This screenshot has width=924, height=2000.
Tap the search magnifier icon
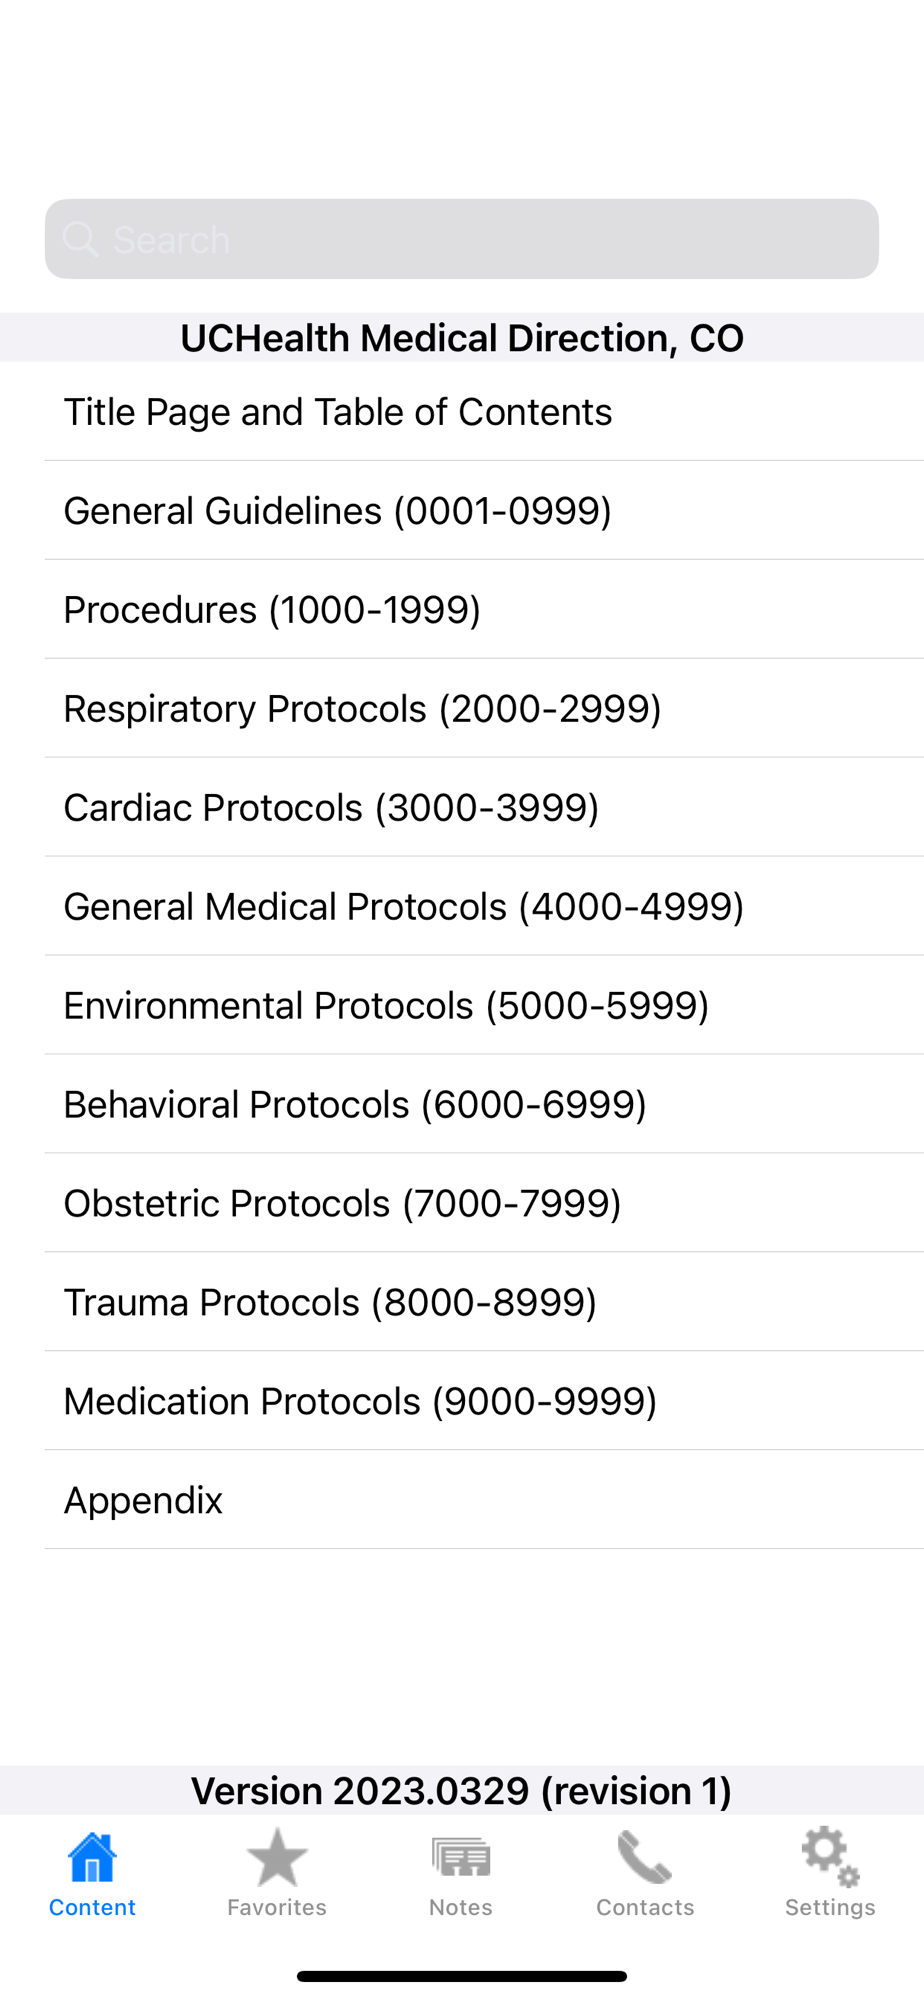[80, 240]
